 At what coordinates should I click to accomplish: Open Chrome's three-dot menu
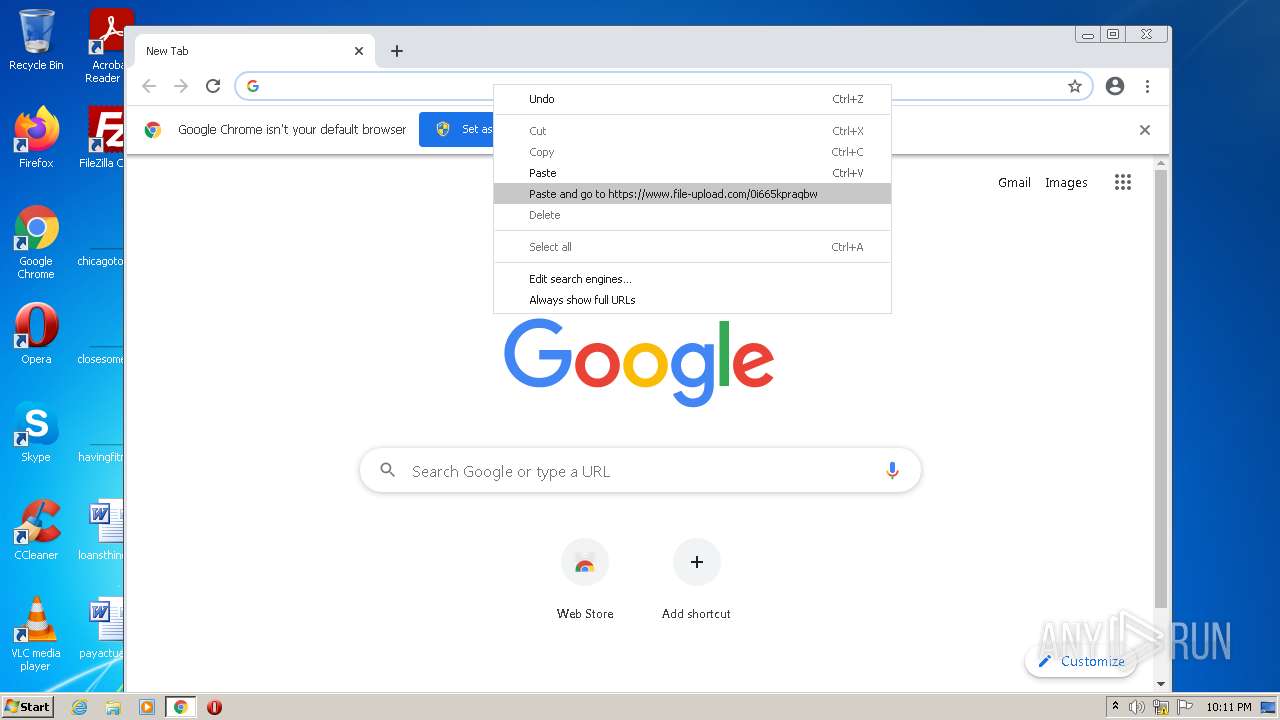pos(1148,86)
